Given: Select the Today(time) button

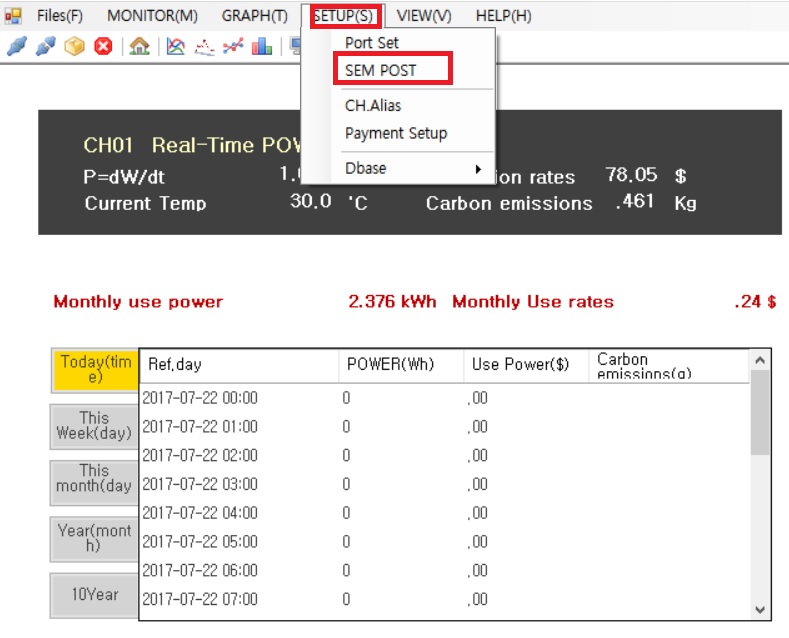Looking at the screenshot, I should click(x=95, y=370).
